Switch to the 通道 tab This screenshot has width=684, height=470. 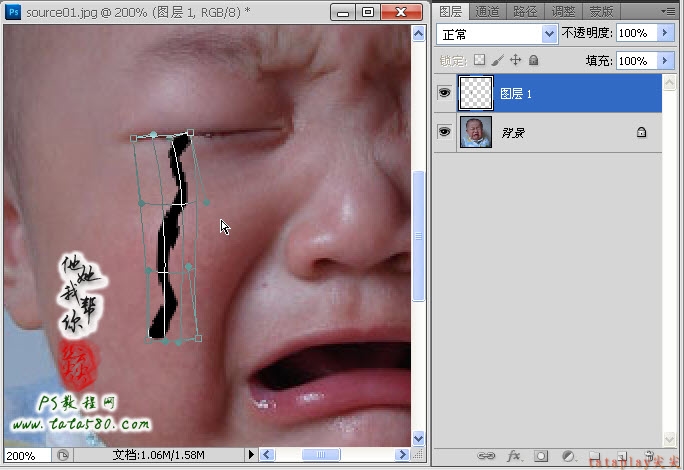click(487, 11)
